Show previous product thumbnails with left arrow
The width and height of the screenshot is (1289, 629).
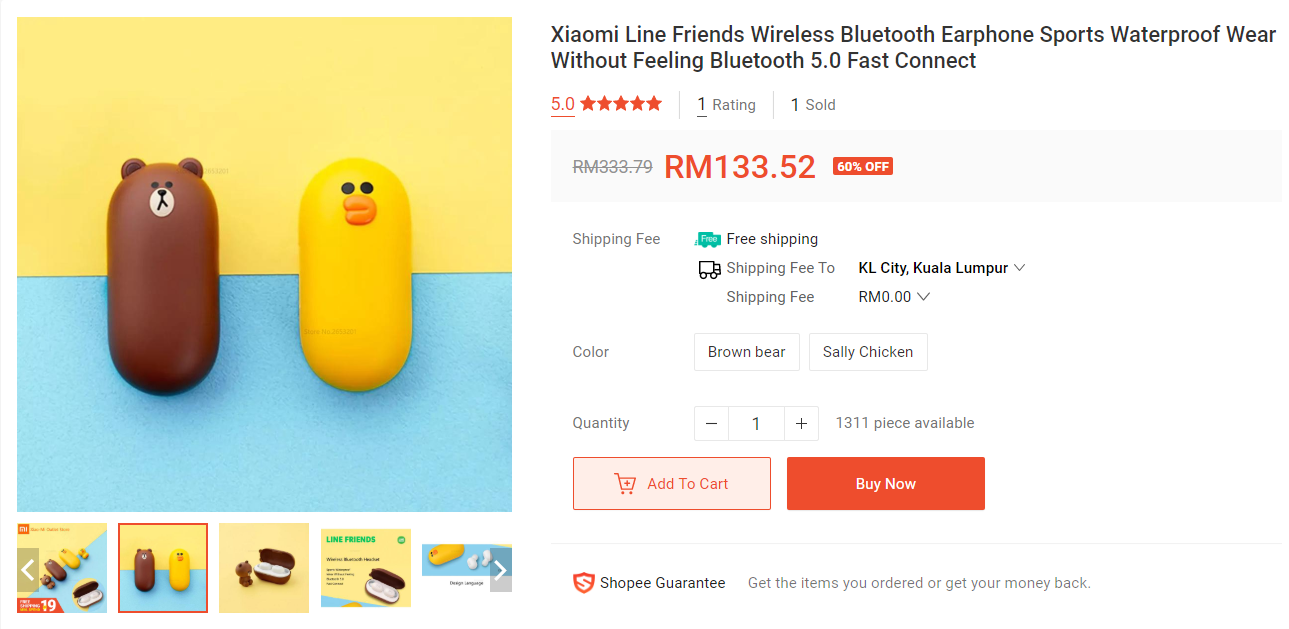(x=28, y=570)
